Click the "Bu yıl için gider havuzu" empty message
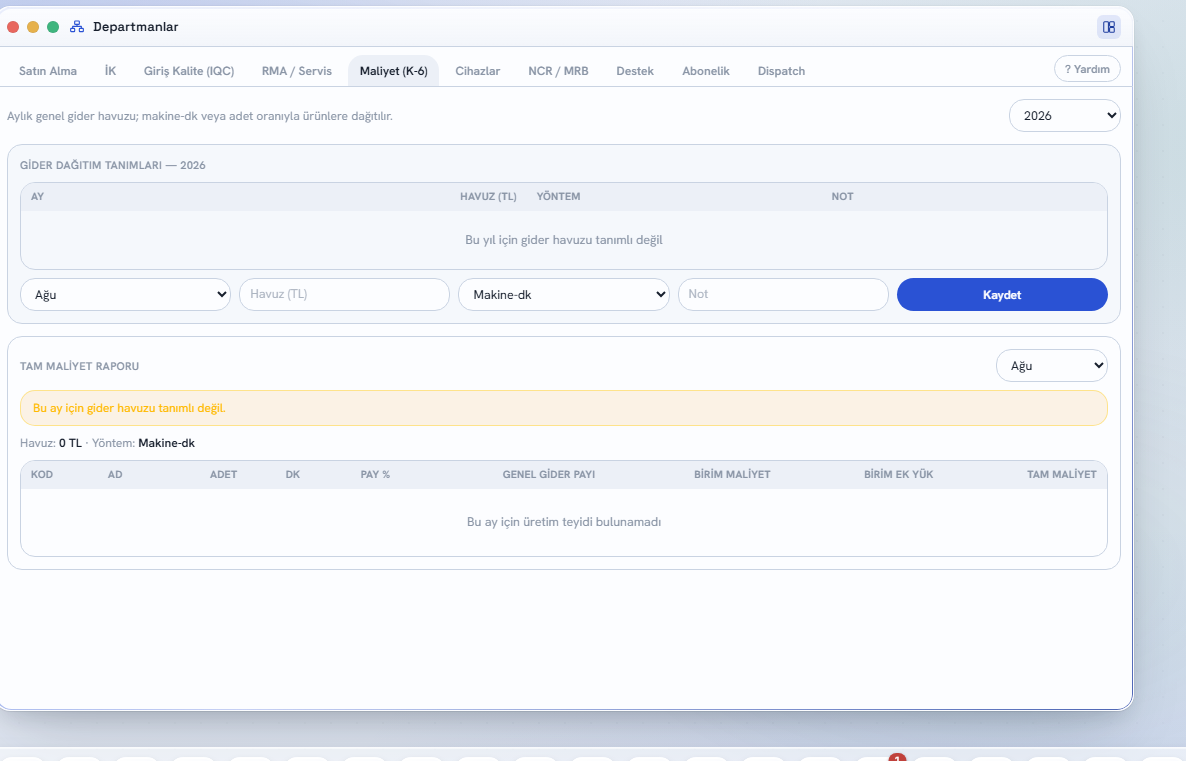This screenshot has height=761, width=1186. coord(564,240)
